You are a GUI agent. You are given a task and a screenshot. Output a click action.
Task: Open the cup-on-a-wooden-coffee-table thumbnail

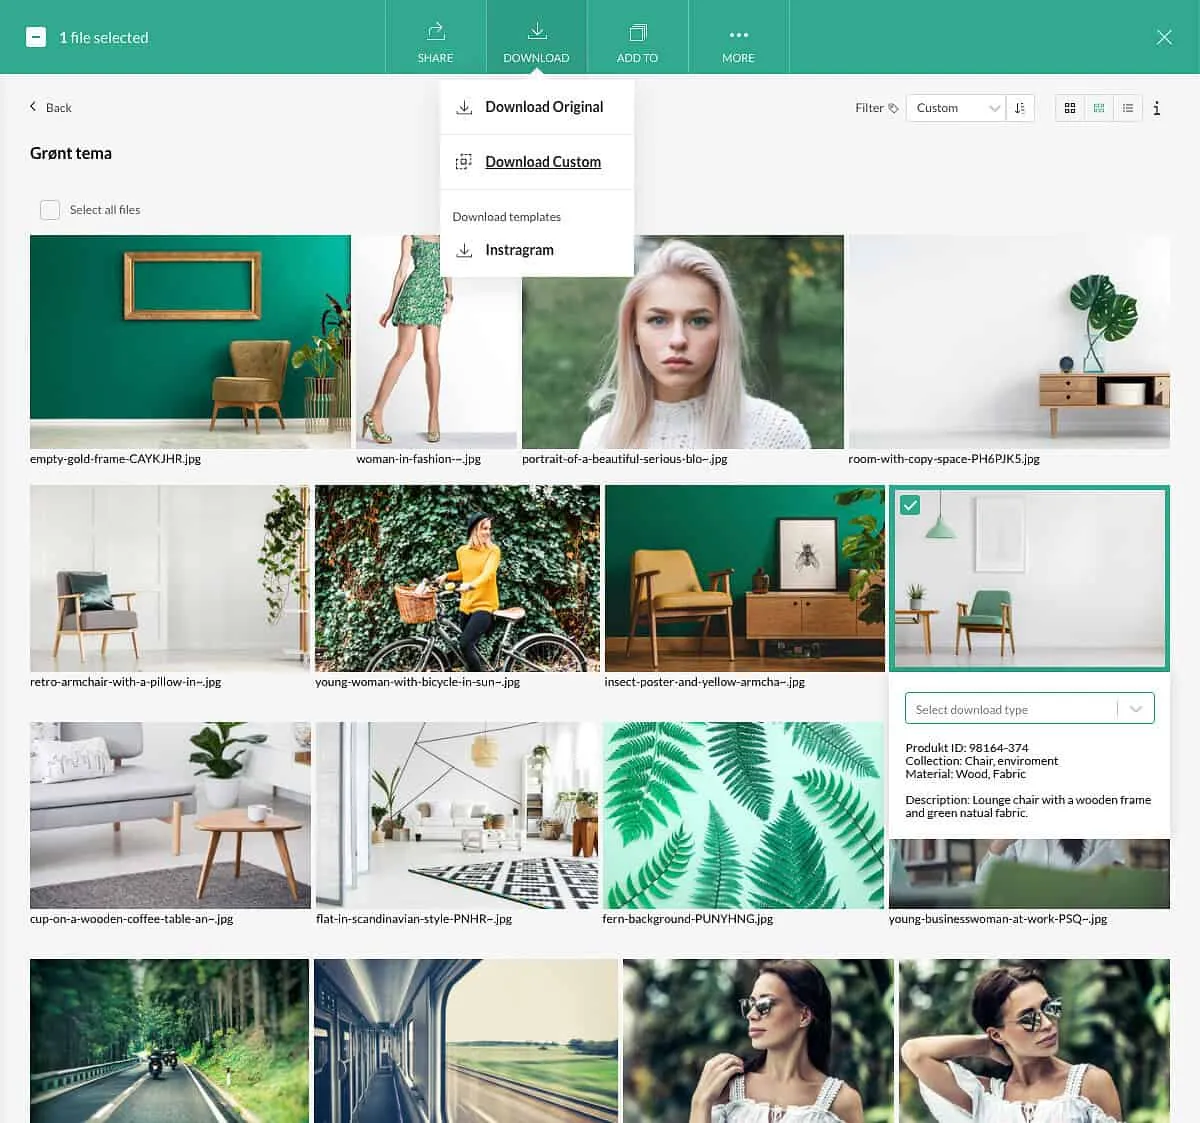[x=170, y=815]
